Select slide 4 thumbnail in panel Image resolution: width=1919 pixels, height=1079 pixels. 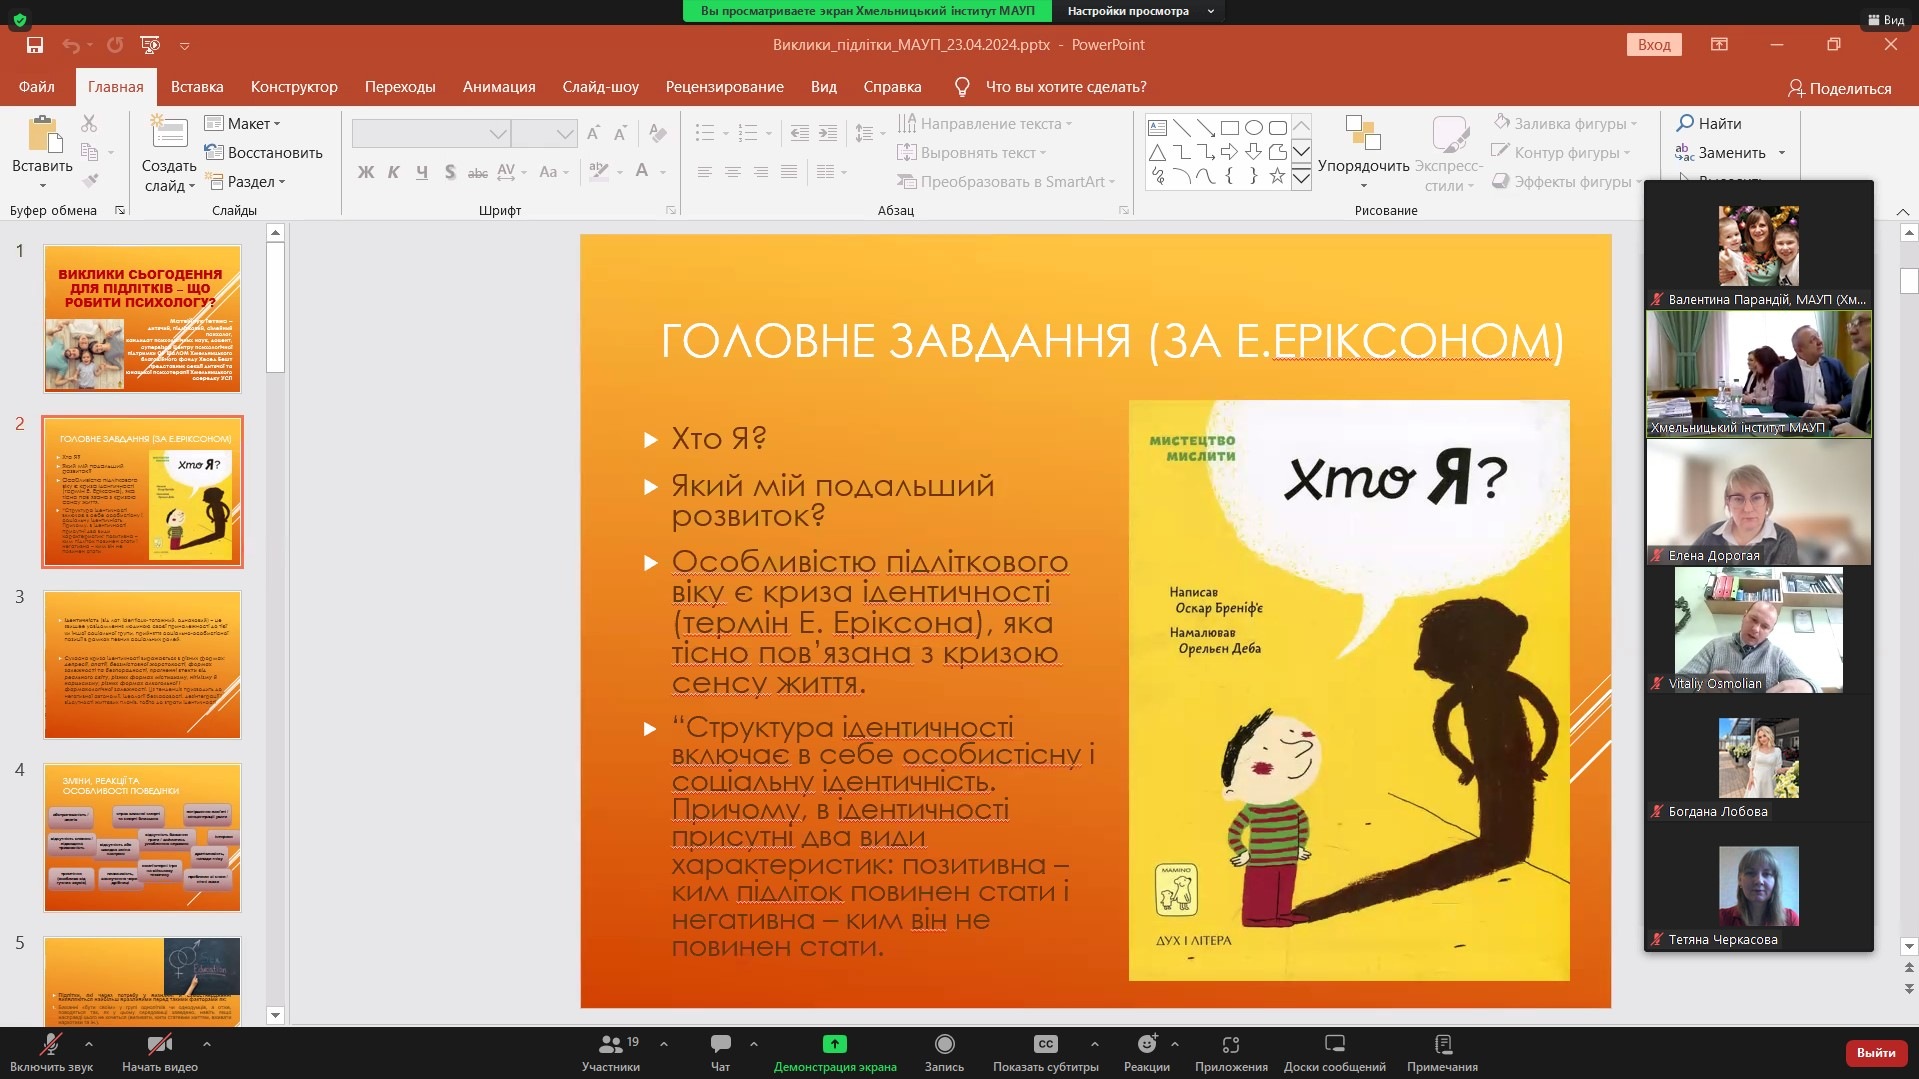tap(142, 837)
